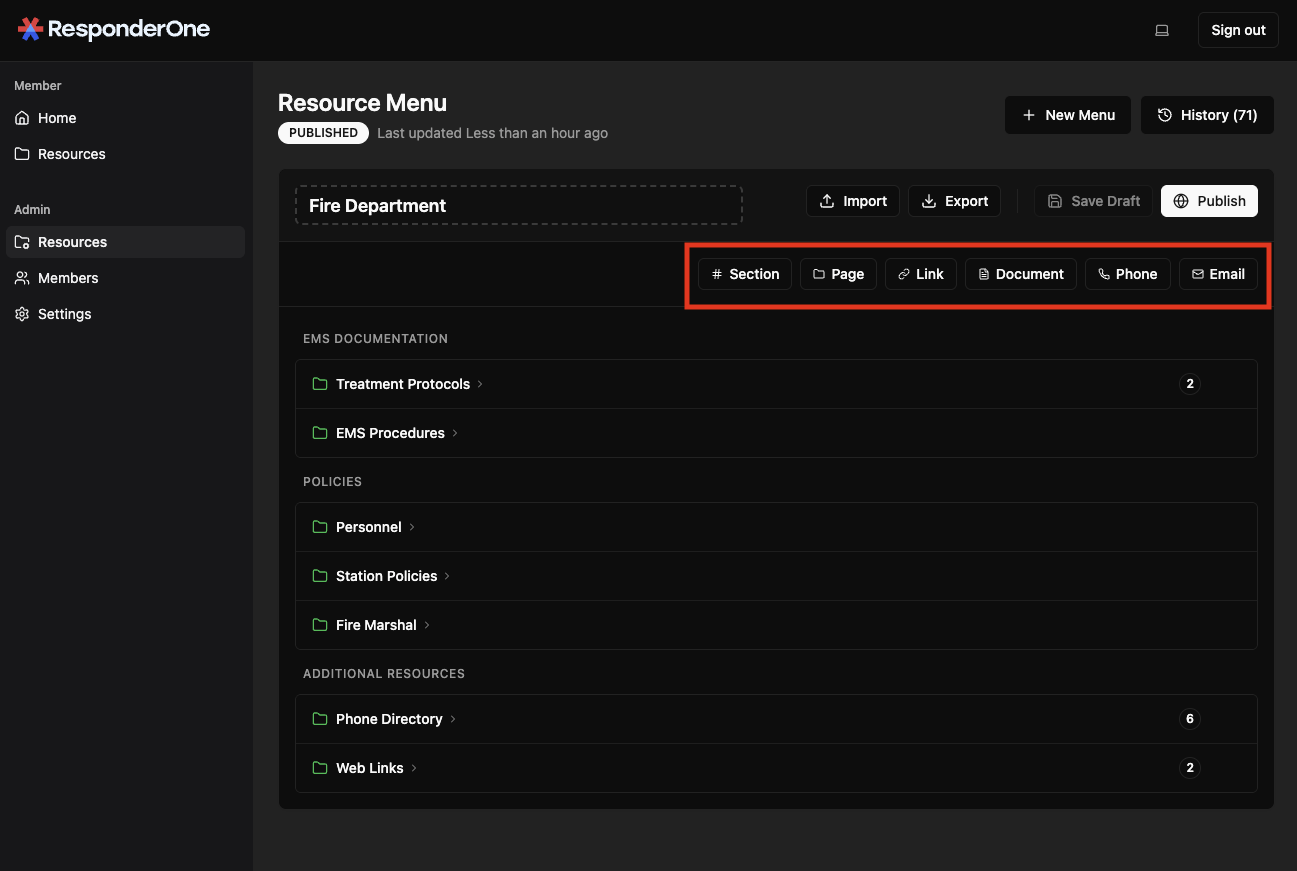Add a new Link element

[x=921, y=274]
